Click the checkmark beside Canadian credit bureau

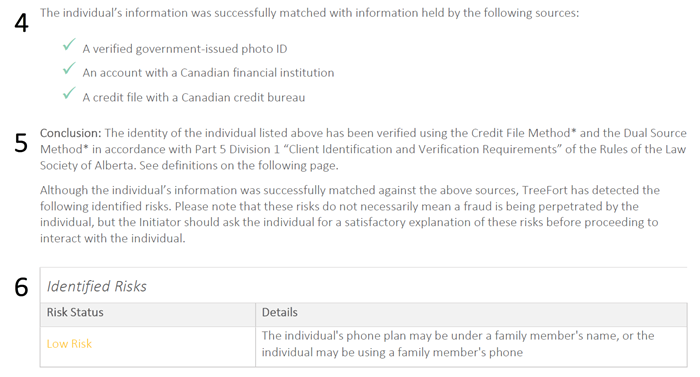click(69, 93)
